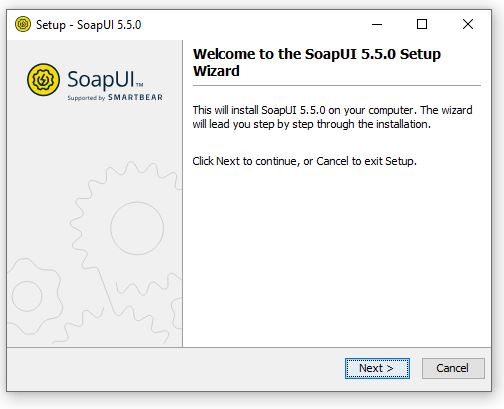
Task: Click the SoapUI icon in title bar
Action: [x=23, y=24]
